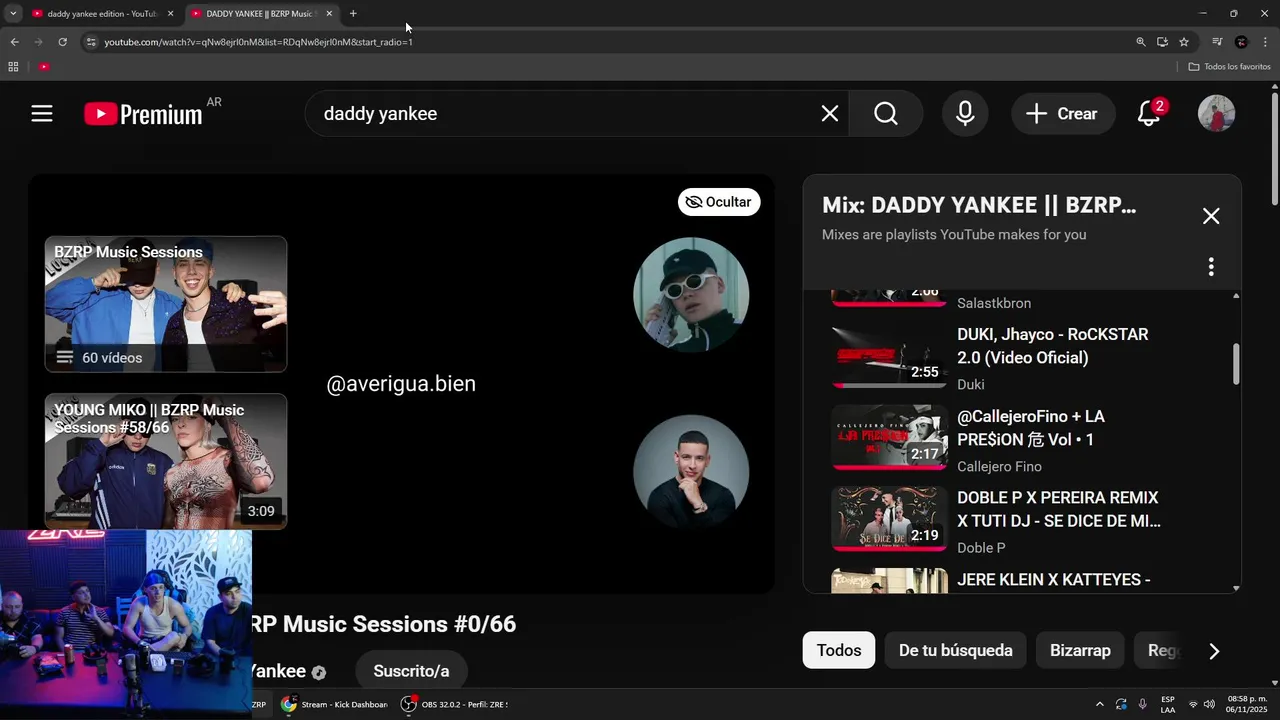Open the apps grid in the bookmarks bar

pos(13,67)
